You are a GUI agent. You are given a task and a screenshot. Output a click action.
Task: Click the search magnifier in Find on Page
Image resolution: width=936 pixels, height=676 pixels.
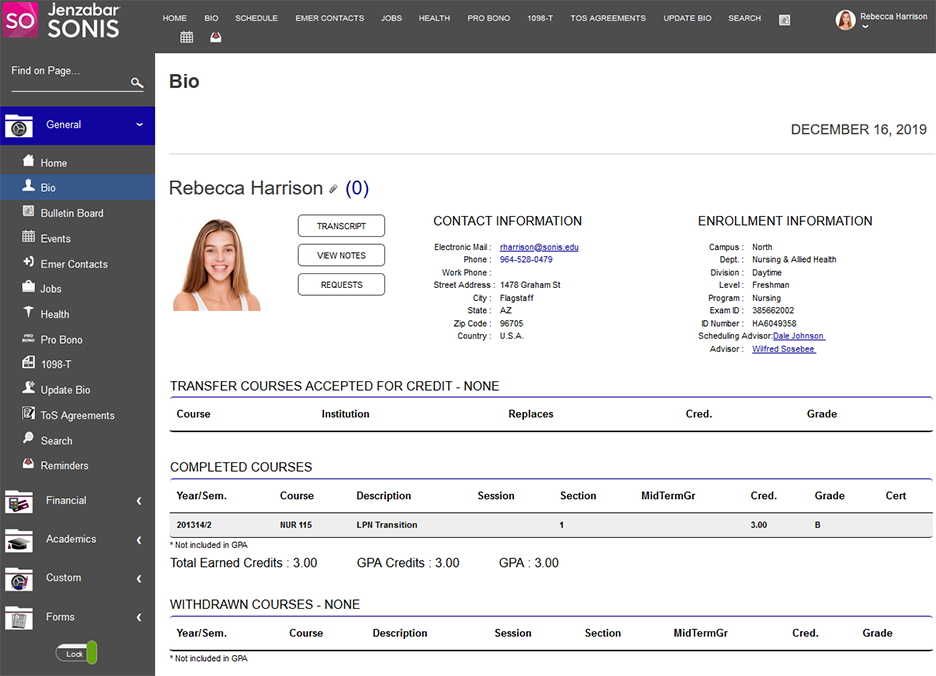point(137,84)
